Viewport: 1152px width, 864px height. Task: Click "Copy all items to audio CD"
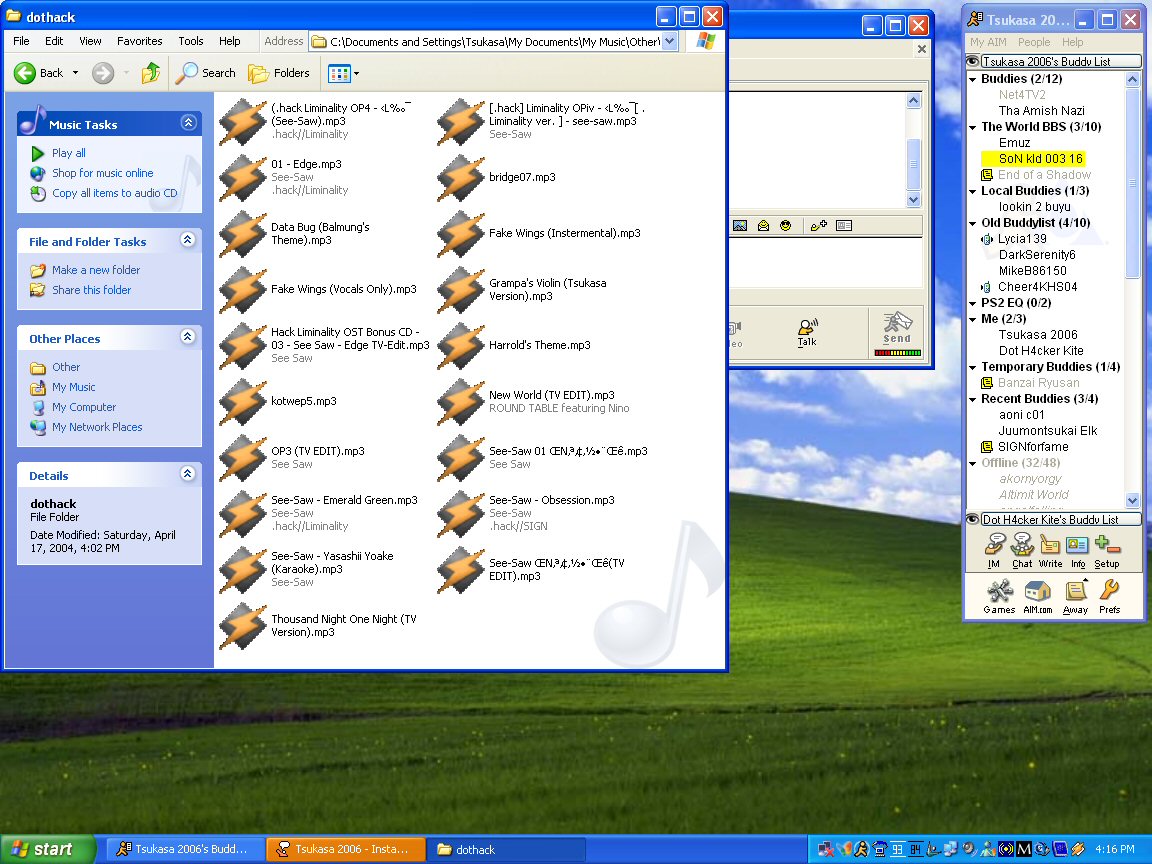click(x=114, y=193)
